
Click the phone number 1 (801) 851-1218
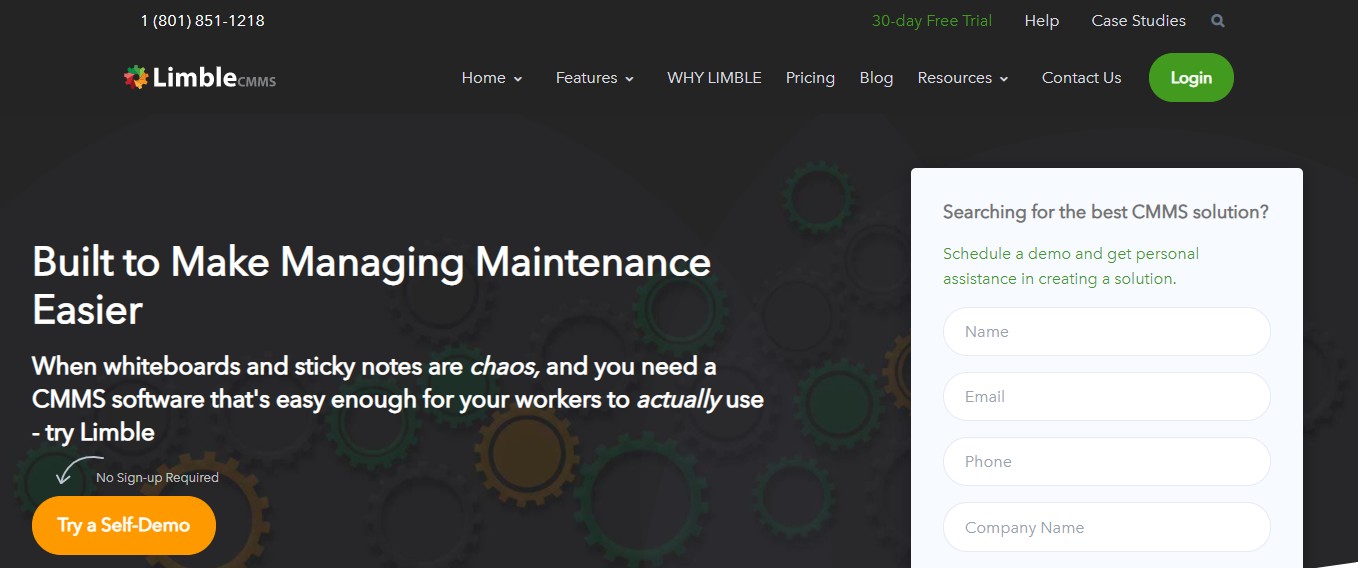click(202, 21)
